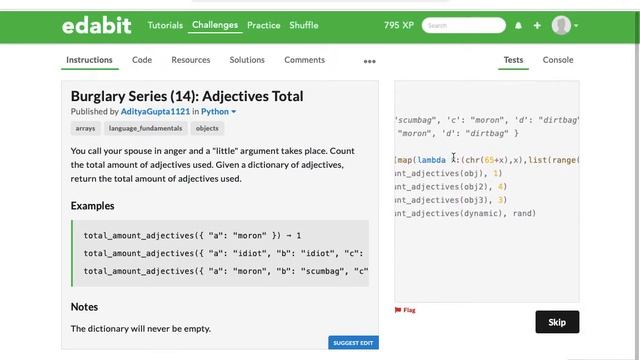
Task: Click the test line ending obj2), 4)
Action: [x=451, y=187]
